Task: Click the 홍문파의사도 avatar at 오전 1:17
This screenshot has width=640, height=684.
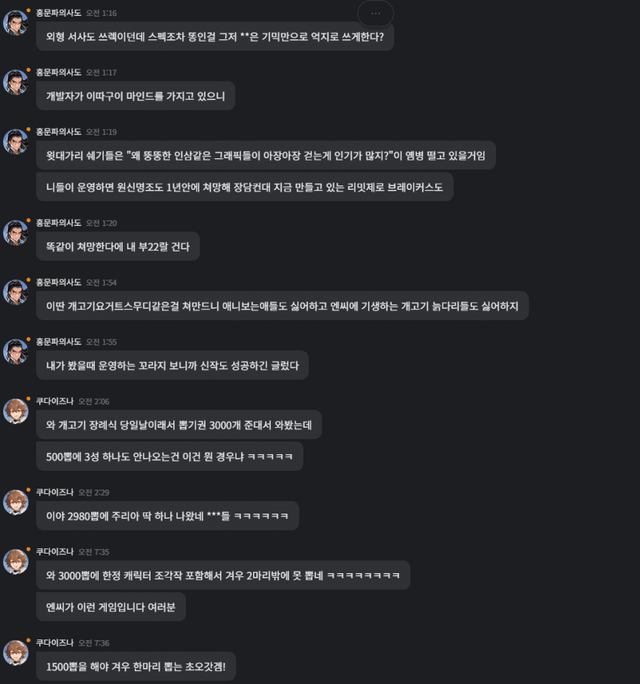Action: (x=15, y=82)
